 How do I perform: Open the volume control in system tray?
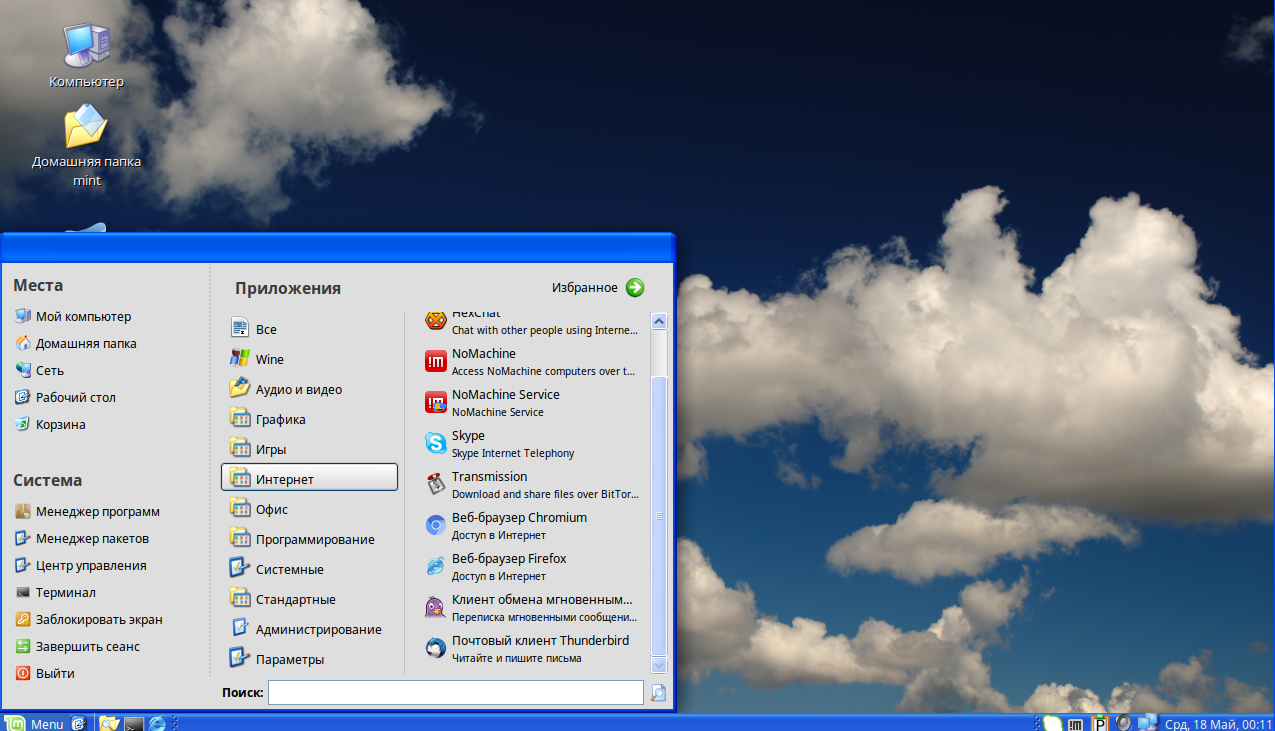point(1123,723)
